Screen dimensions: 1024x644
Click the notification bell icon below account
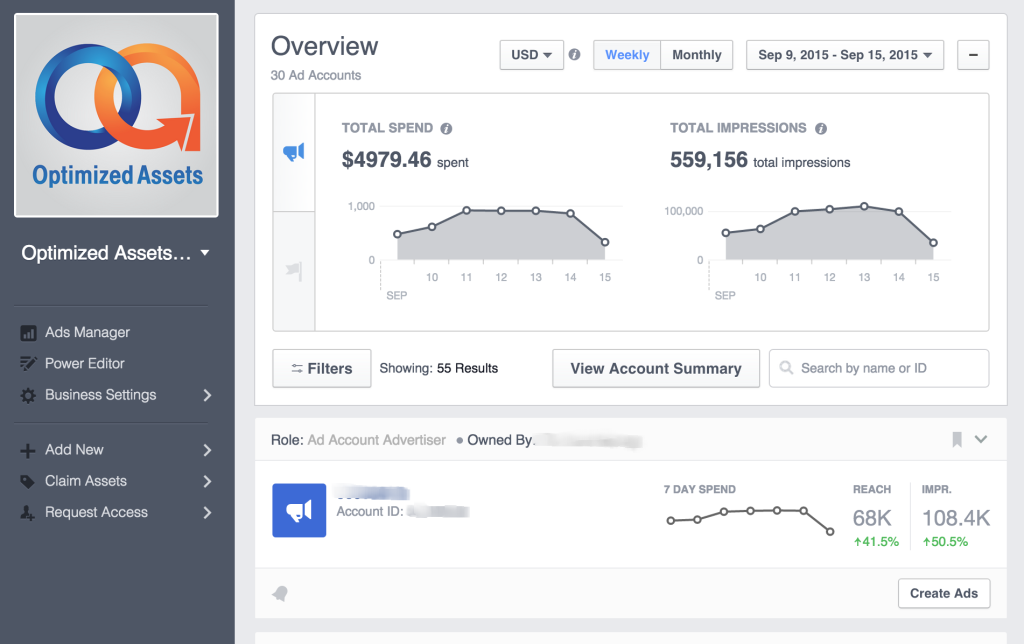click(280, 594)
